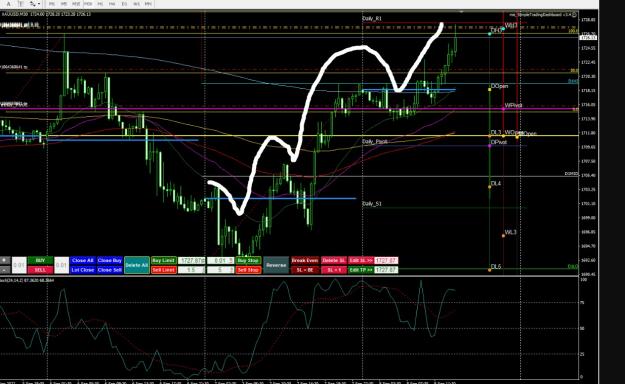The width and height of the screenshot is (625, 384).
Task: Click the minus button on trading panel
Action: pyautogui.click(x=5, y=270)
